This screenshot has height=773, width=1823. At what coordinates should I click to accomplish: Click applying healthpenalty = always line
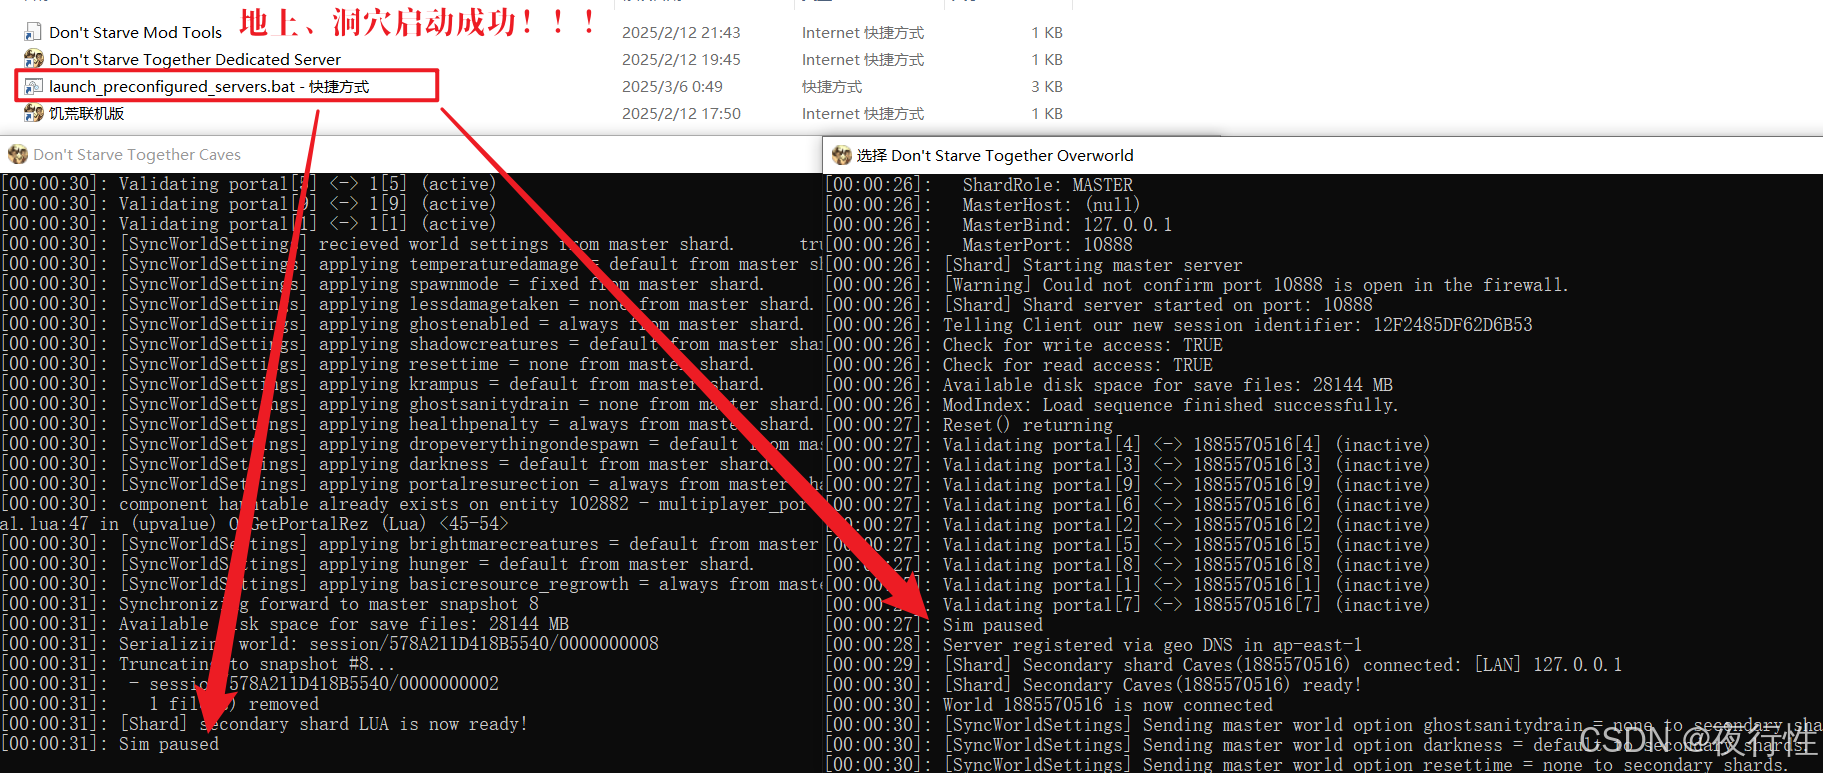[x=407, y=424]
